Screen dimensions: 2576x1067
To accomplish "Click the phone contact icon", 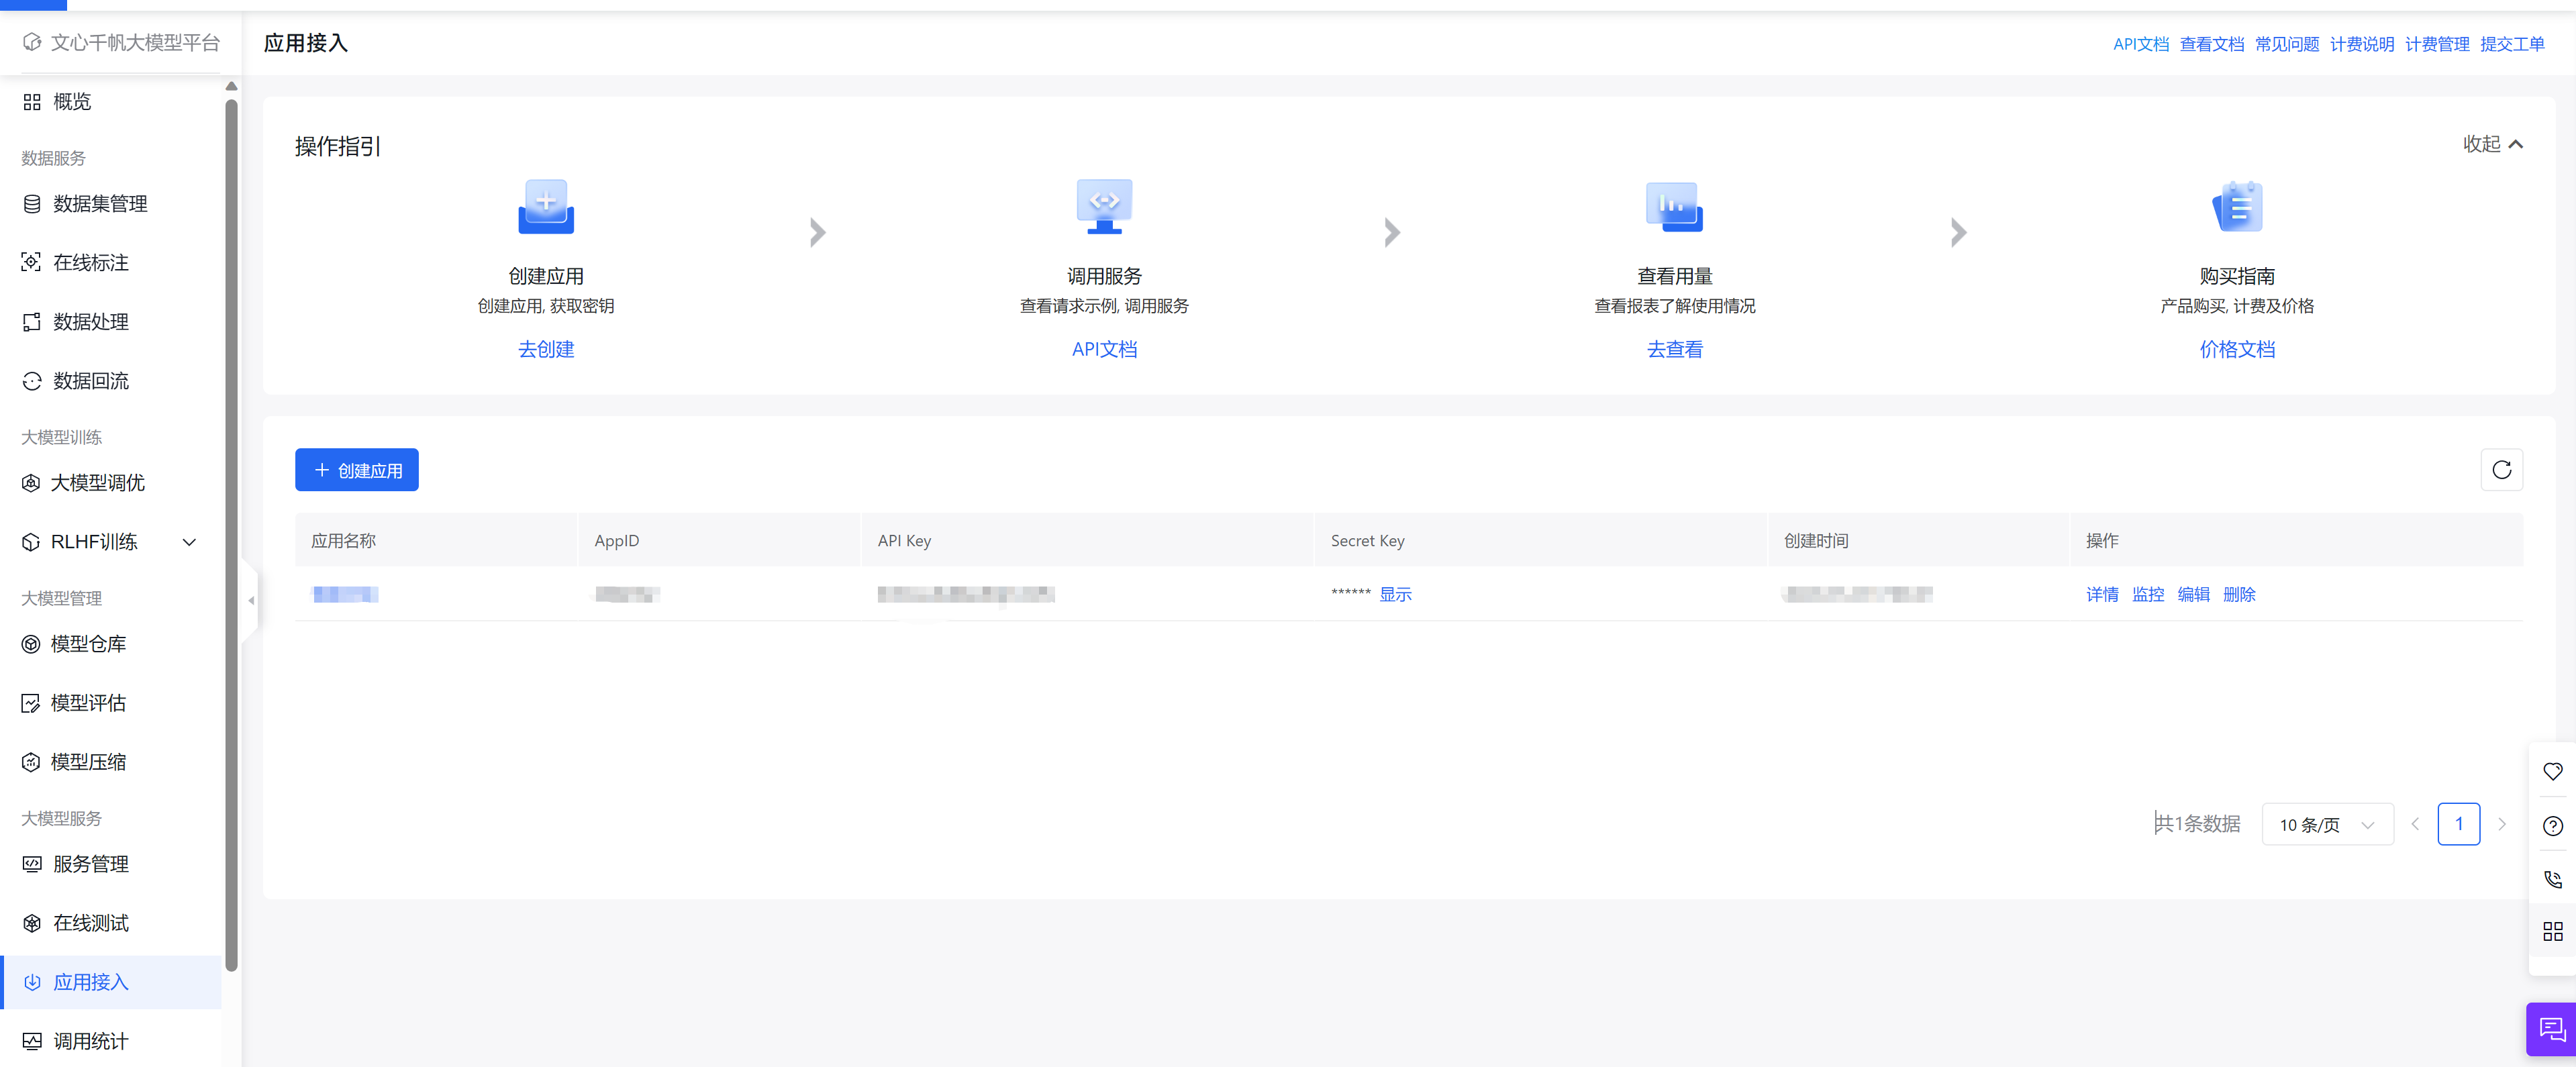I will pos(2552,879).
